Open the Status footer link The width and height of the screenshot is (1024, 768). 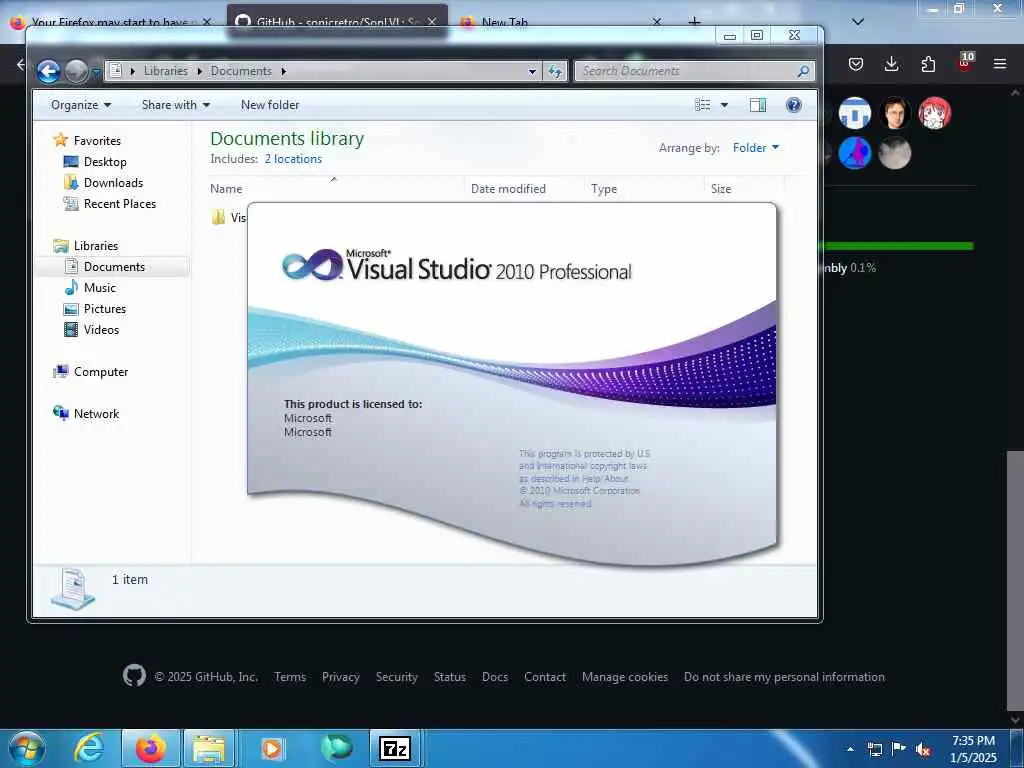coord(450,677)
